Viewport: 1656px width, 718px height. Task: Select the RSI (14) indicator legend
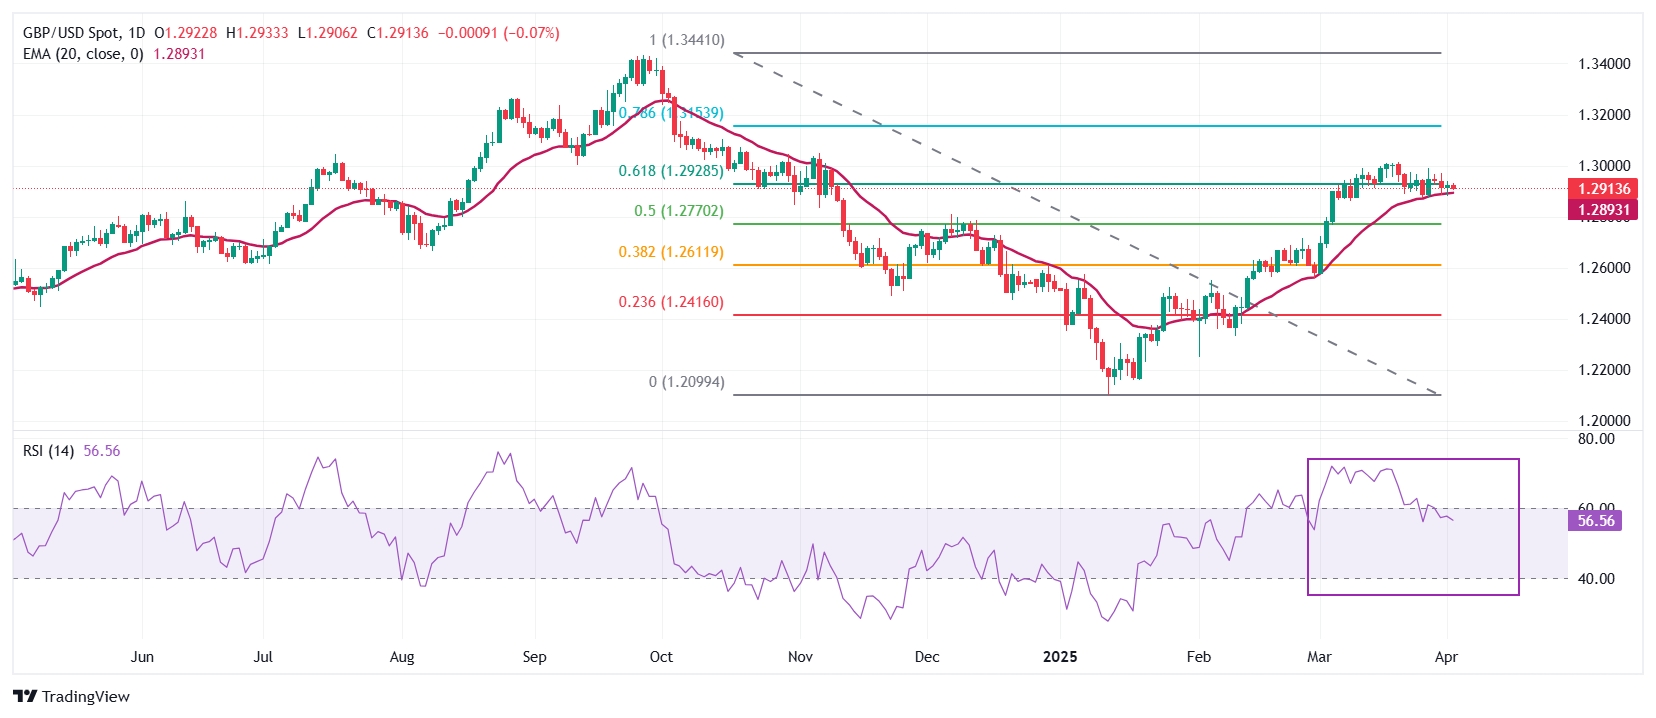click(x=49, y=451)
